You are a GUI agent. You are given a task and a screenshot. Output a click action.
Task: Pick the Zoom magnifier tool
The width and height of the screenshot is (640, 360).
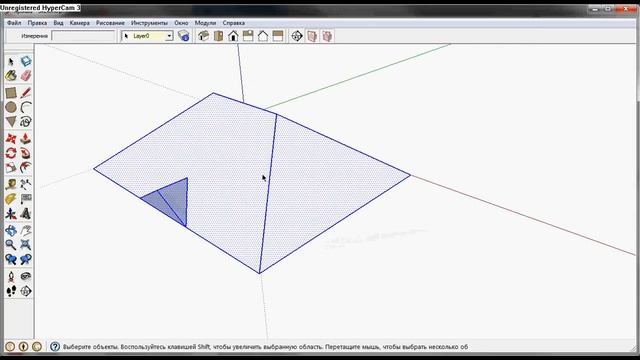(11, 245)
